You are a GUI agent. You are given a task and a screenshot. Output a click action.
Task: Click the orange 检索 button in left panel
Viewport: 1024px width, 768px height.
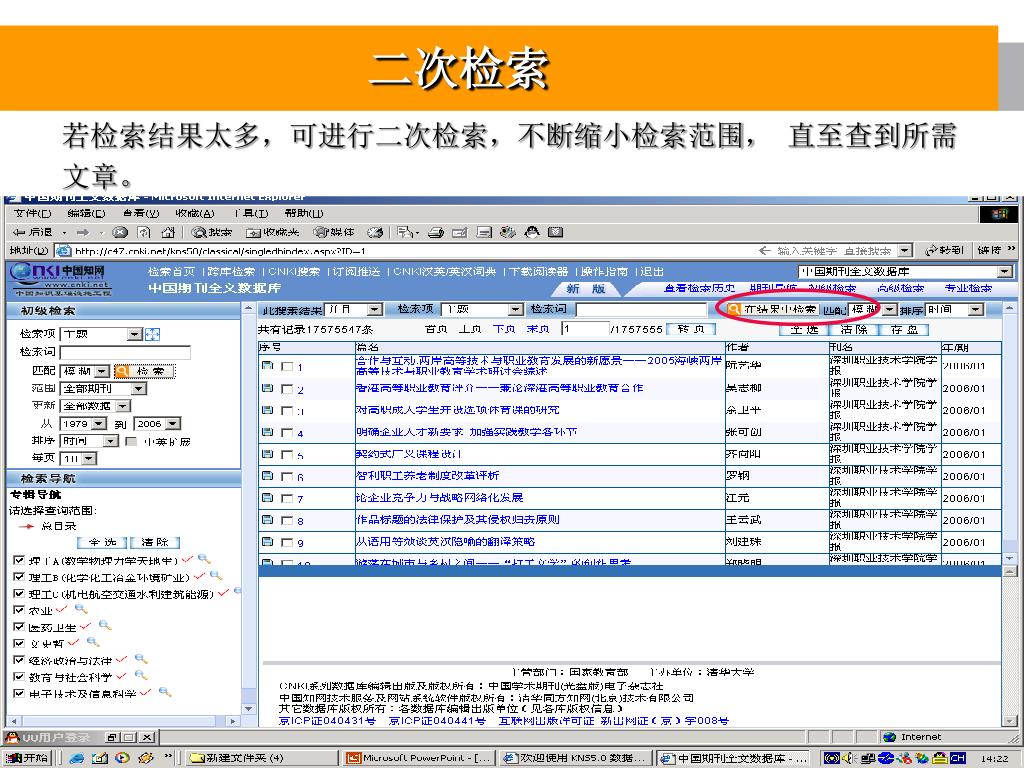(x=144, y=371)
